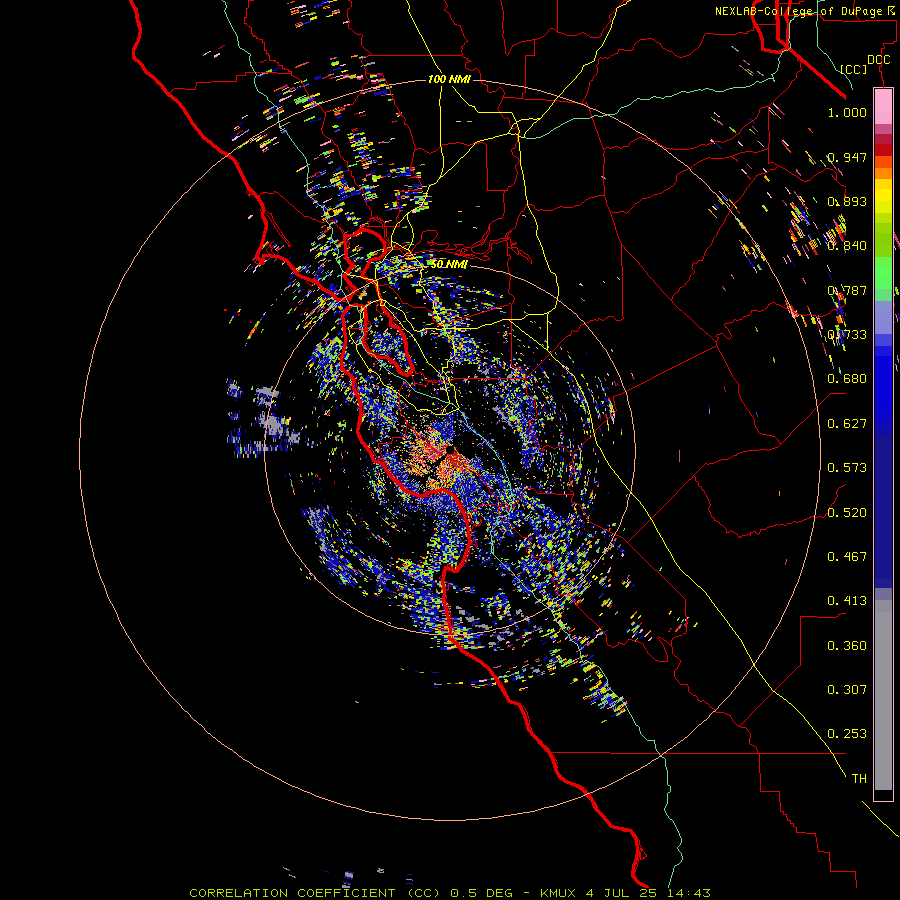Viewport: 900px width, 900px height.
Task: Click the 4 JUL 25 14:43 timestamp
Action: (x=648, y=893)
